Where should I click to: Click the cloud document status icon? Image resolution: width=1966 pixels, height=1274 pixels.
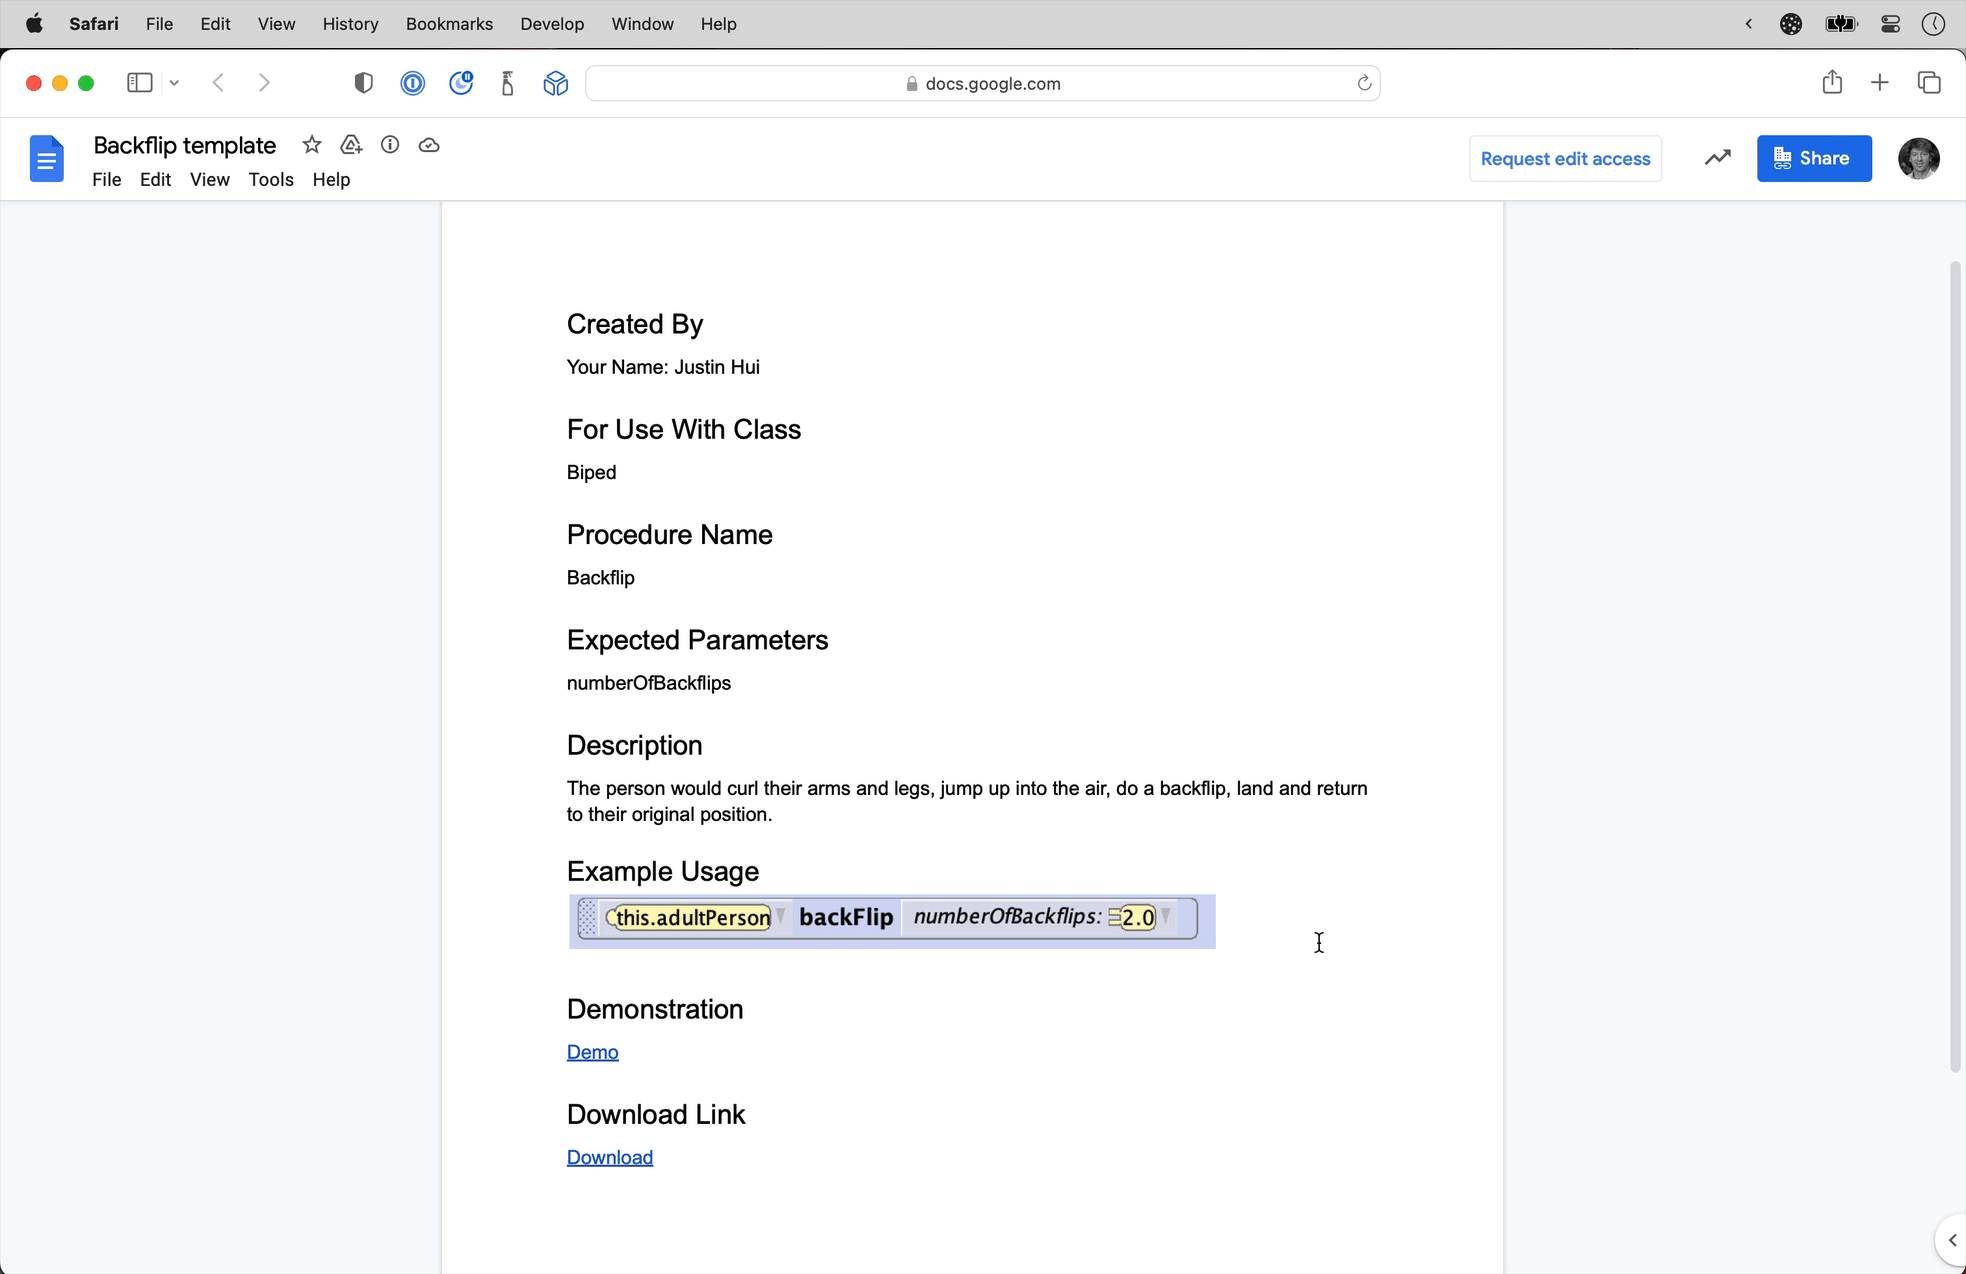click(429, 145)
